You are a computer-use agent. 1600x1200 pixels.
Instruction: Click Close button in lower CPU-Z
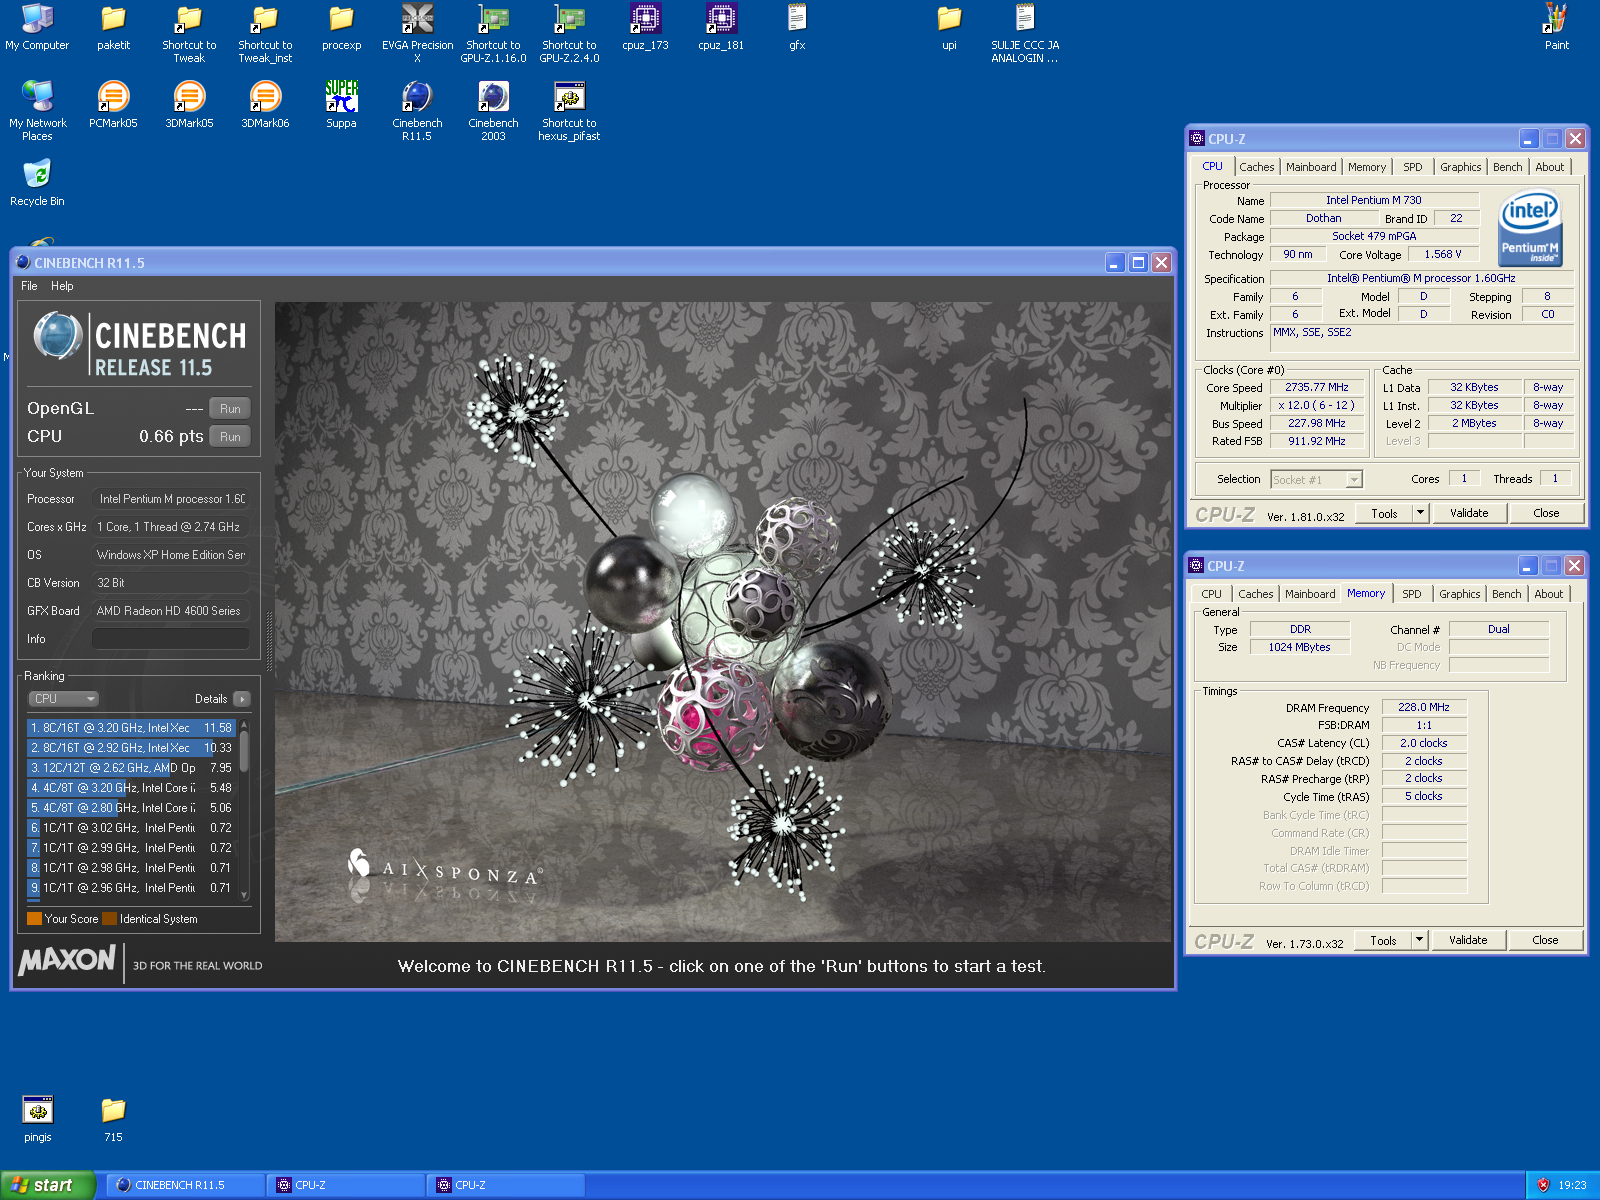[x=1545, y=940]
